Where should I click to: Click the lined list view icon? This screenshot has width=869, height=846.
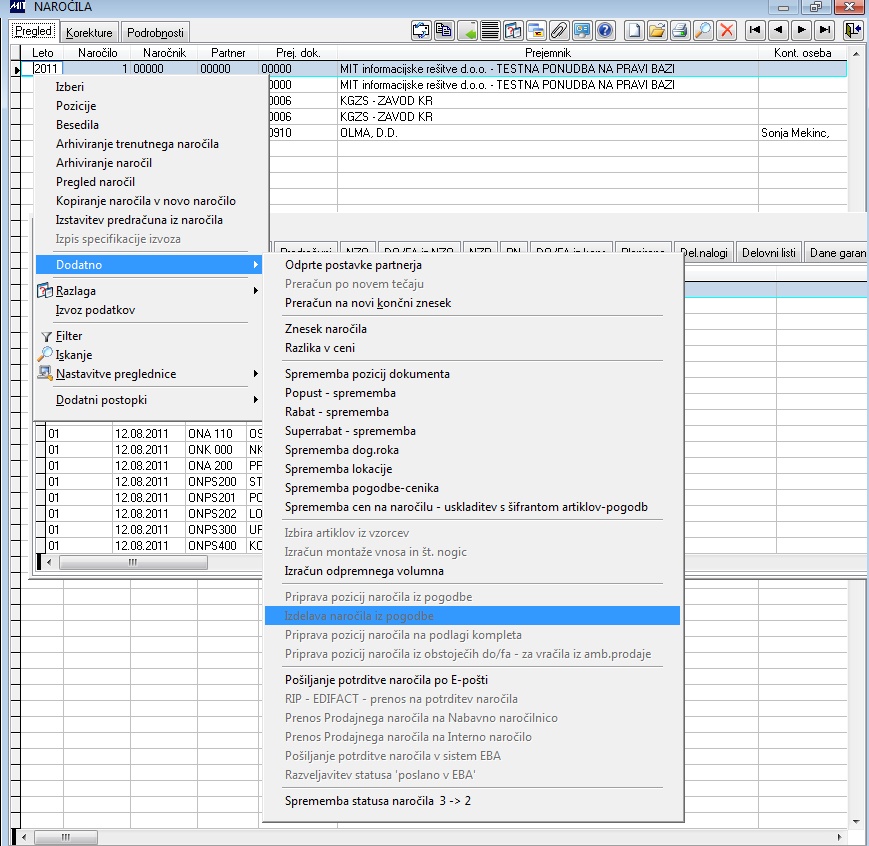[x=490, y=30]
